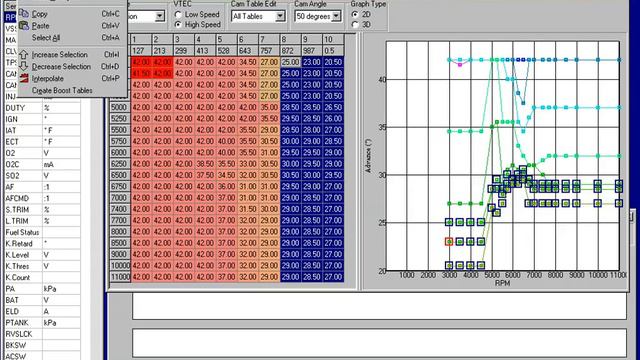The height and width of the screenshot is (360, 640).
Task: Click the magenta graph point near 42 advance
Action: tap(460, 64)
